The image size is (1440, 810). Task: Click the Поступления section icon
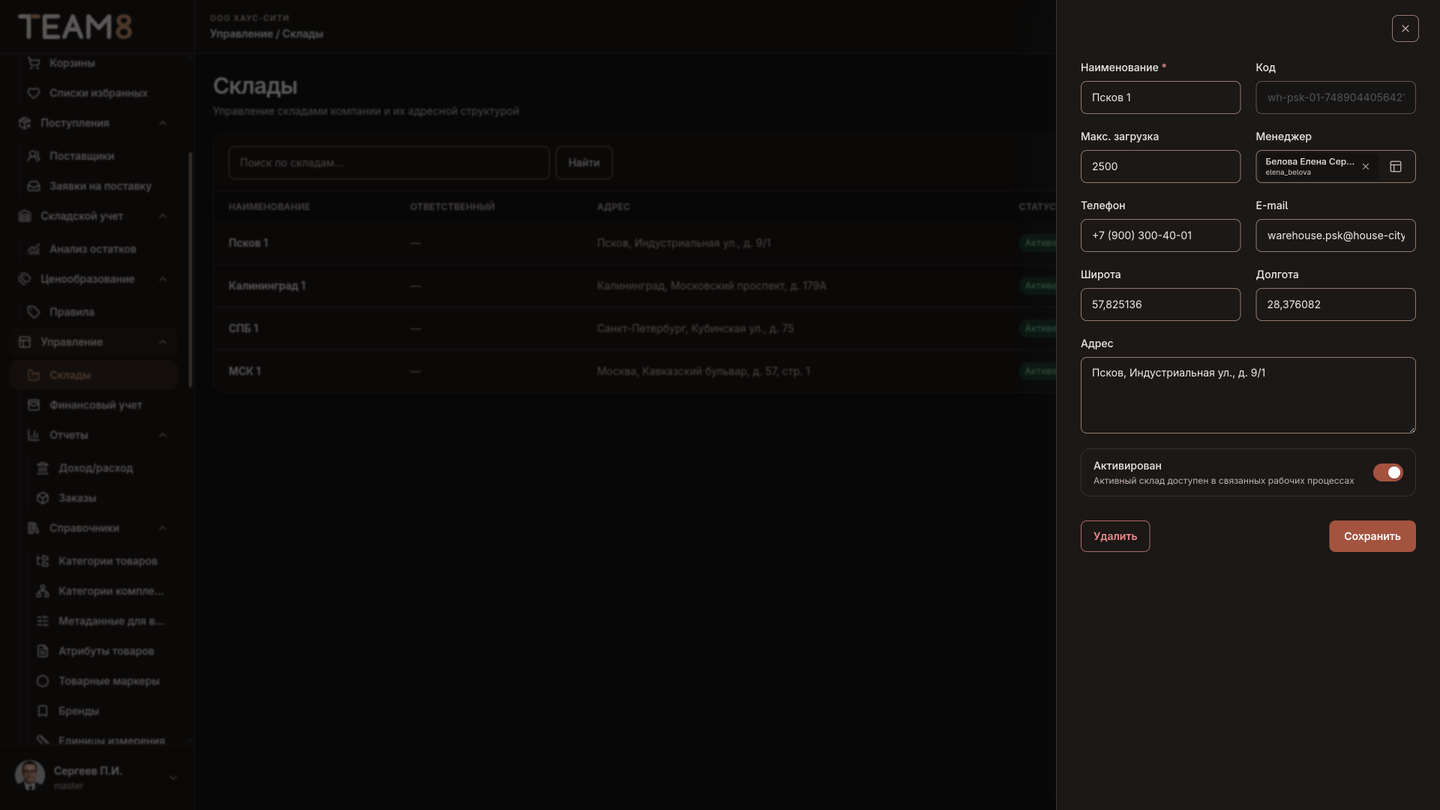click(25, 123)
